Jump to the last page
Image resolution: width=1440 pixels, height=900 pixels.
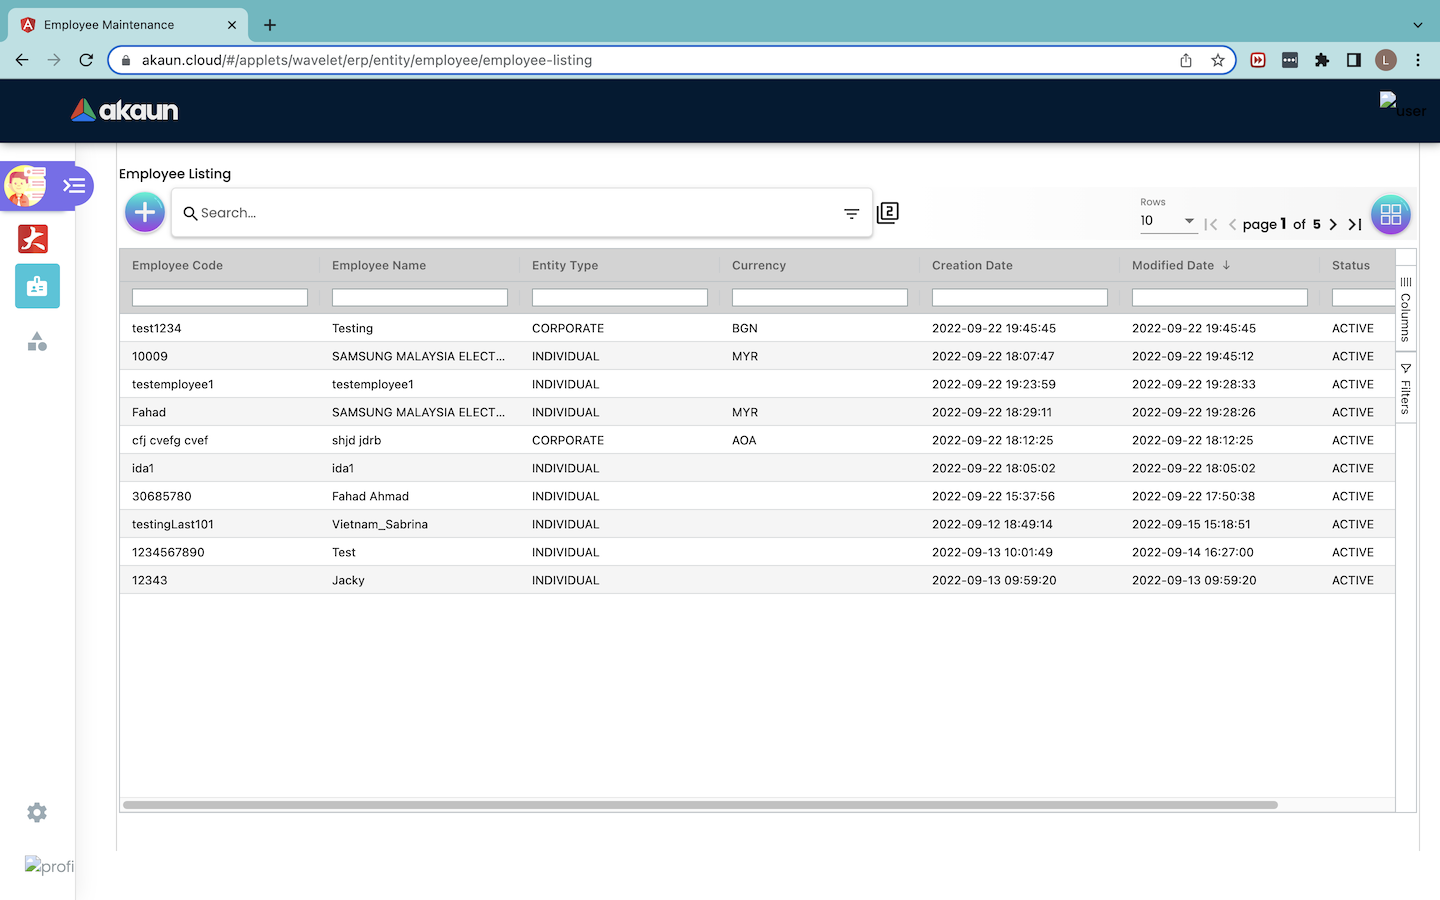pos(1355,224)
